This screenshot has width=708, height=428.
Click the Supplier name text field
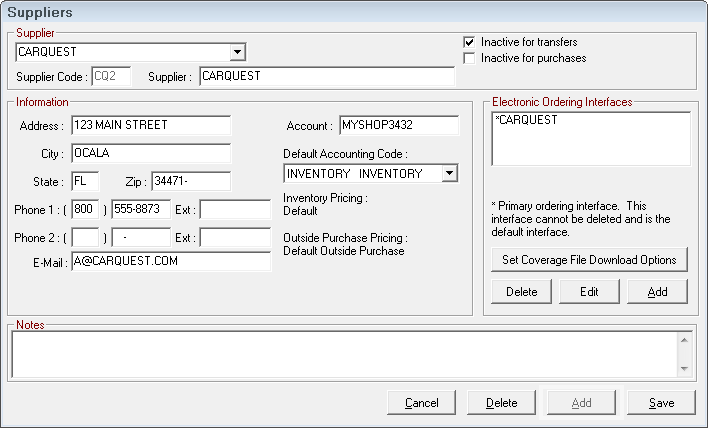pyautogui.click(x=326, y=76)
